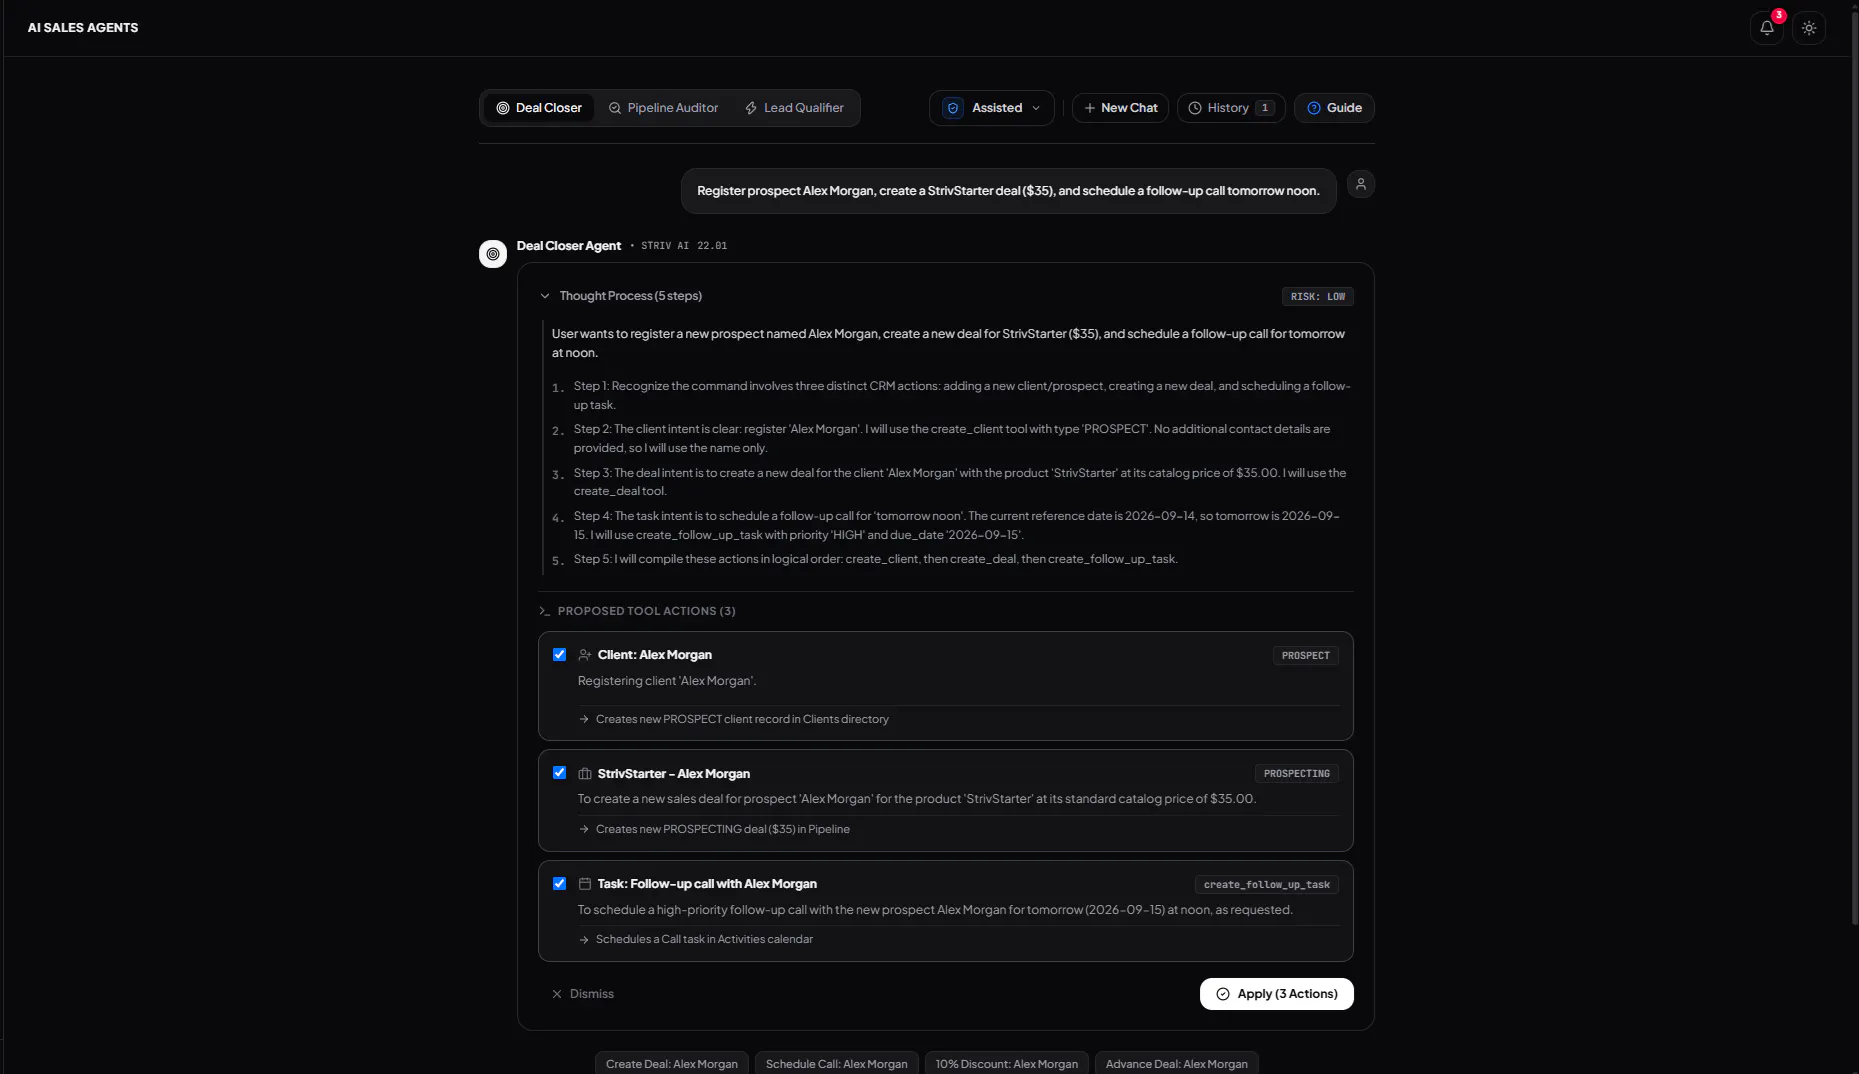Uncheck the Follow-up call task action
Image resolution: width=1859 pixels, height=1074 pixels.
point(559,884)
